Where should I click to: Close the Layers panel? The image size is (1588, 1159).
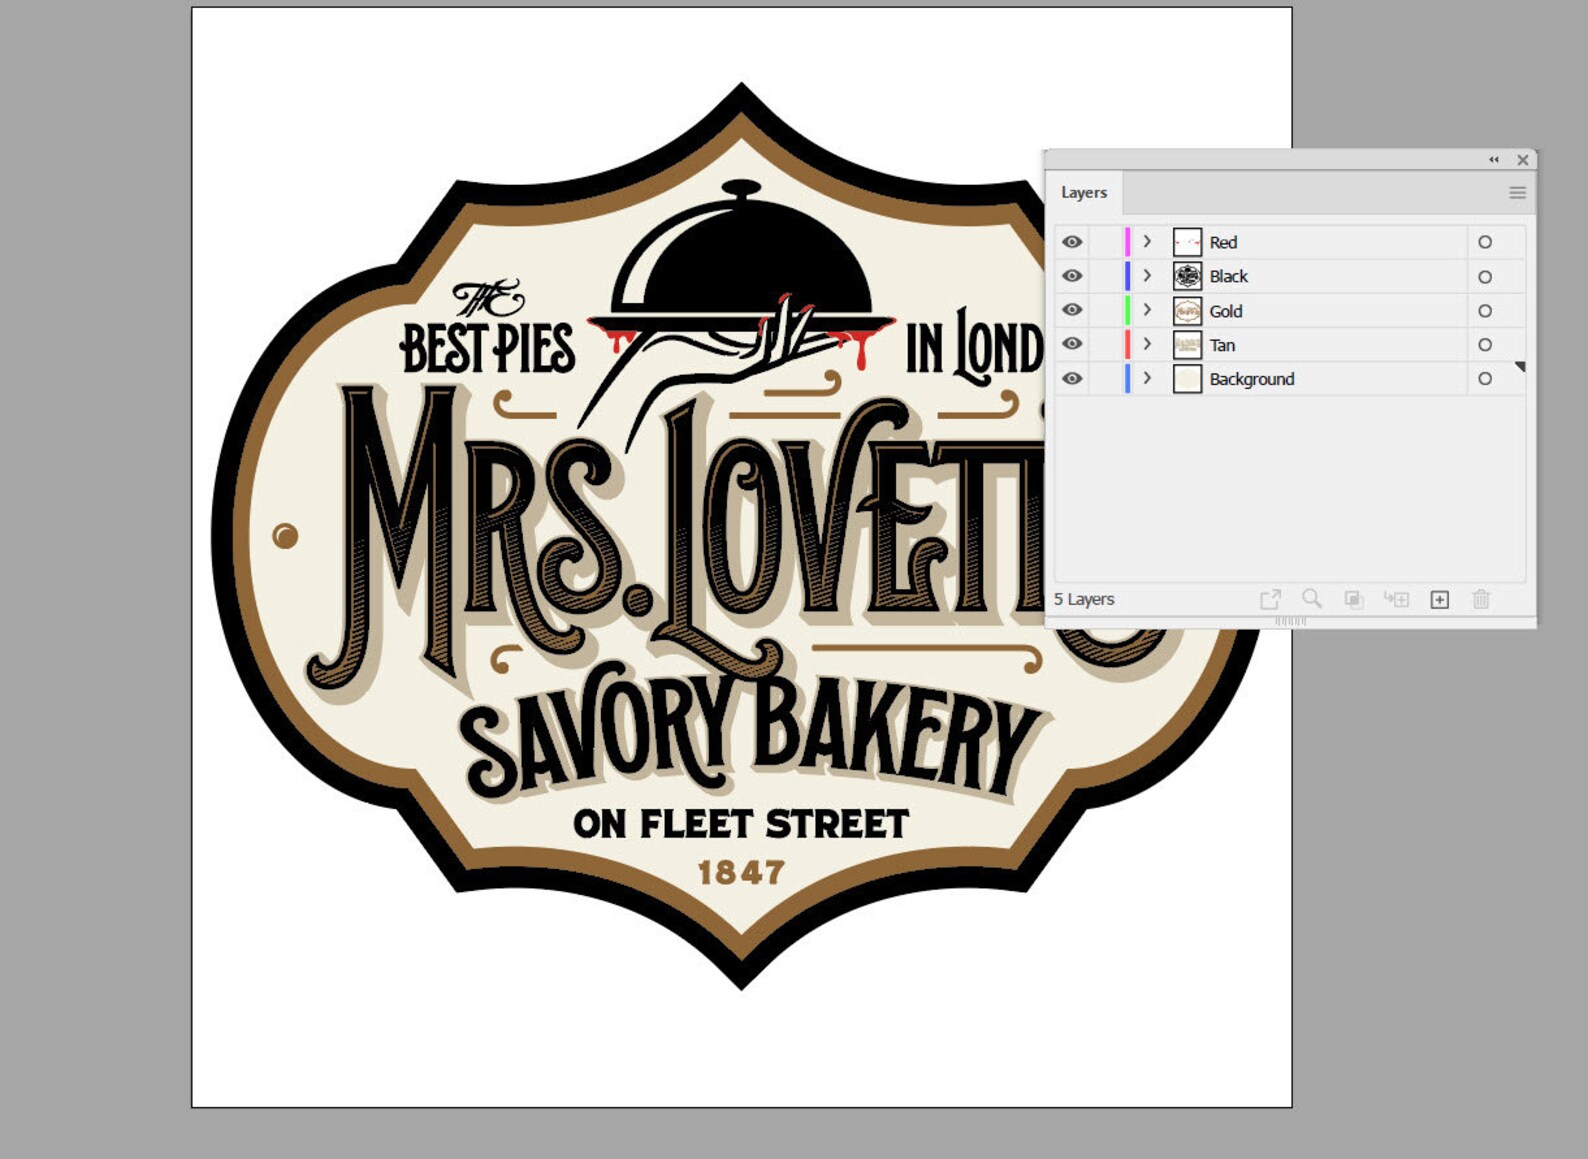(x=1523, y=160)
